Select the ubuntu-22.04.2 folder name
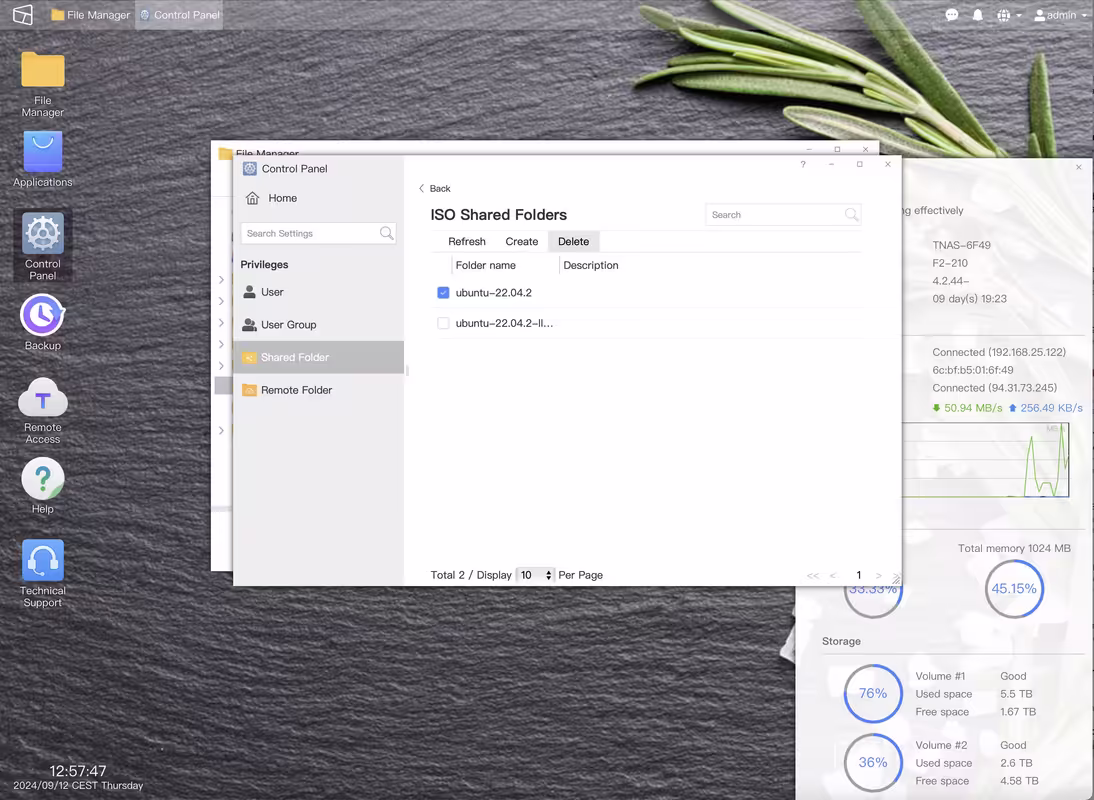Screen dimensions: 1094x800 pos(493,293)
